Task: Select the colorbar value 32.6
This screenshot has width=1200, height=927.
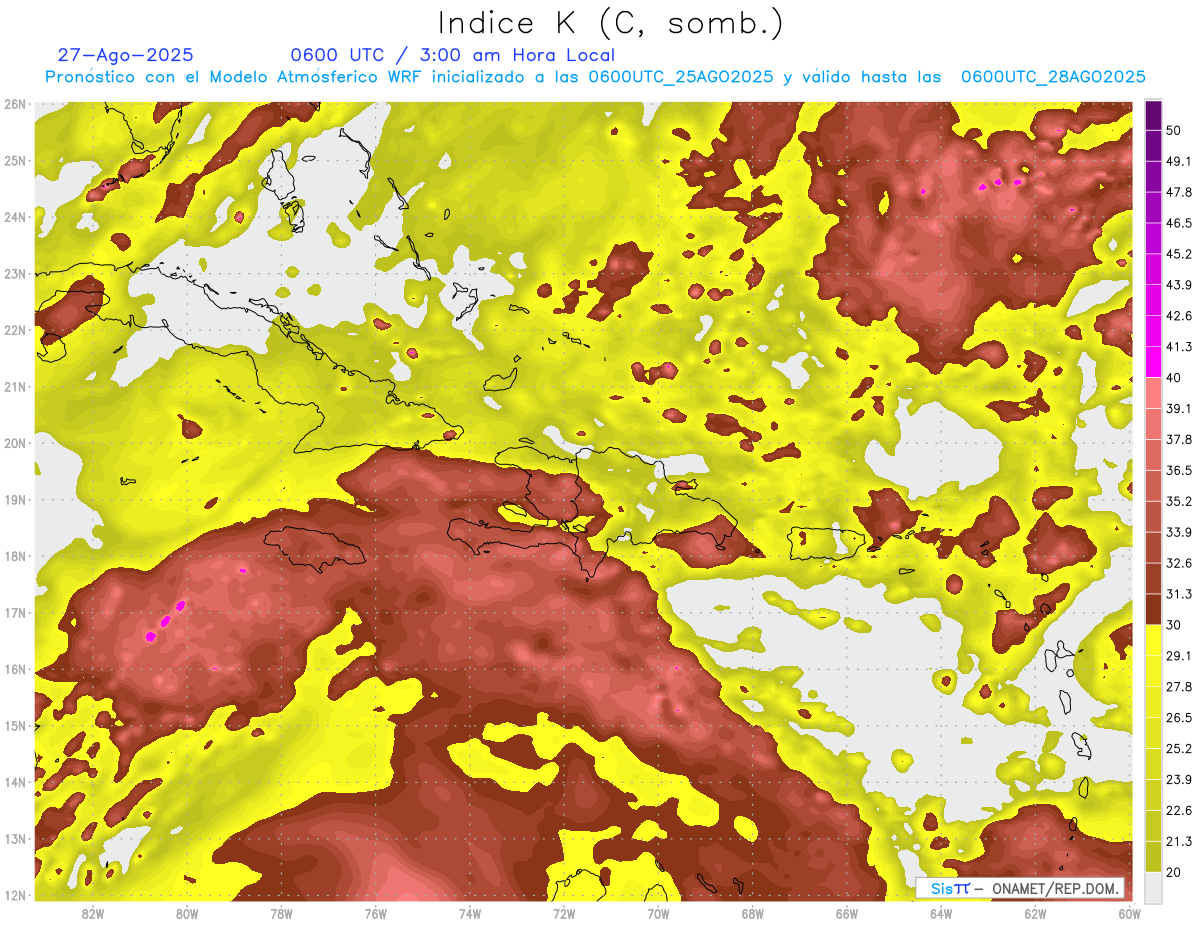Action: 1179,563
